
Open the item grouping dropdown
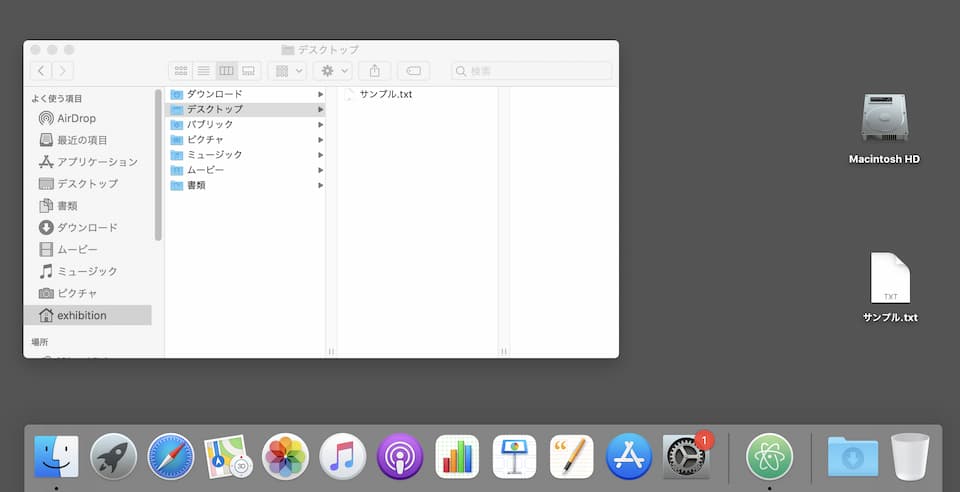pos(288,71)
